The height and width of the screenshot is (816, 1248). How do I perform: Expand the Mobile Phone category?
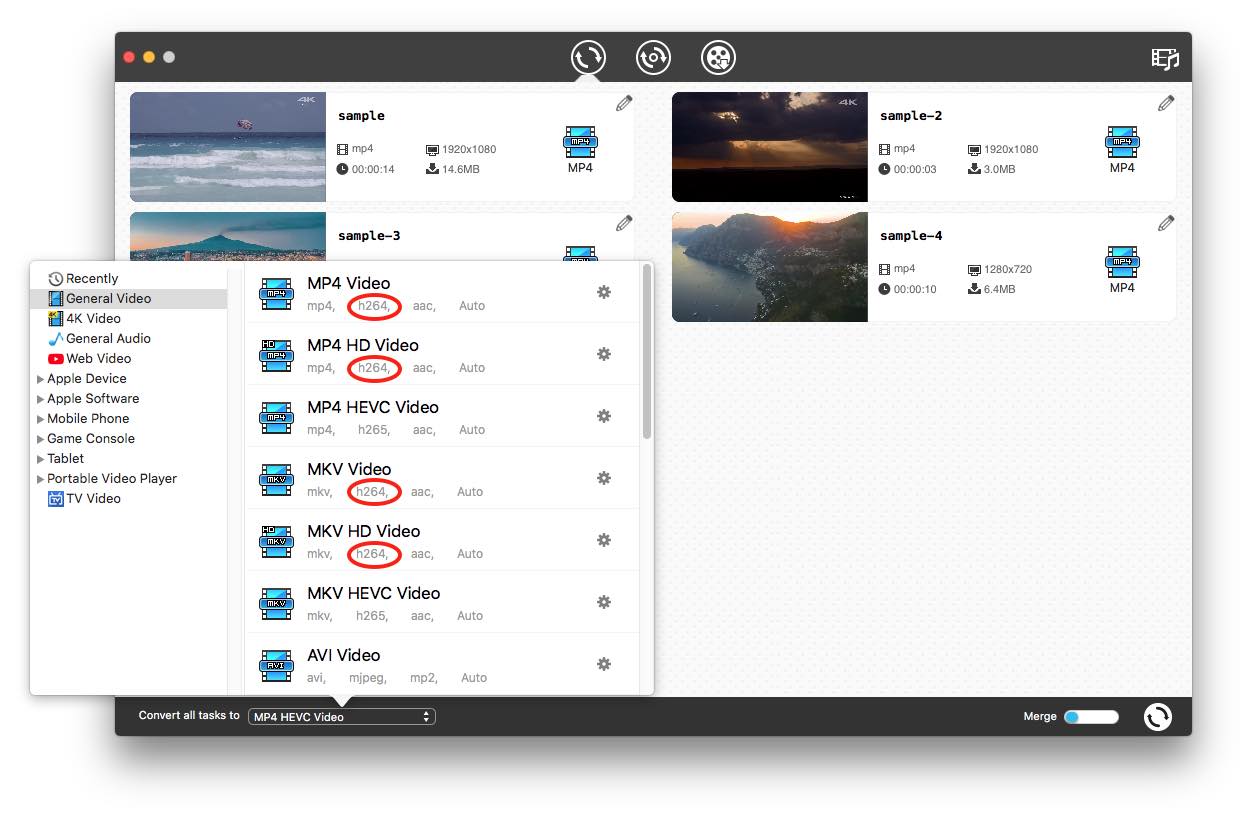click(x=88, y=418)
